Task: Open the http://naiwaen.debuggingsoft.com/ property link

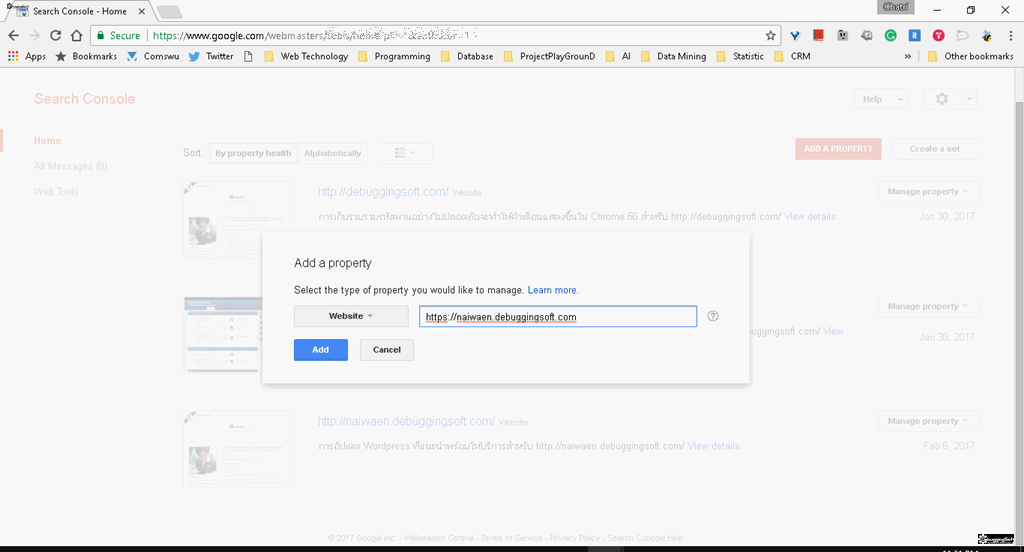Action: pyautogui.click(x=406, y=421)
